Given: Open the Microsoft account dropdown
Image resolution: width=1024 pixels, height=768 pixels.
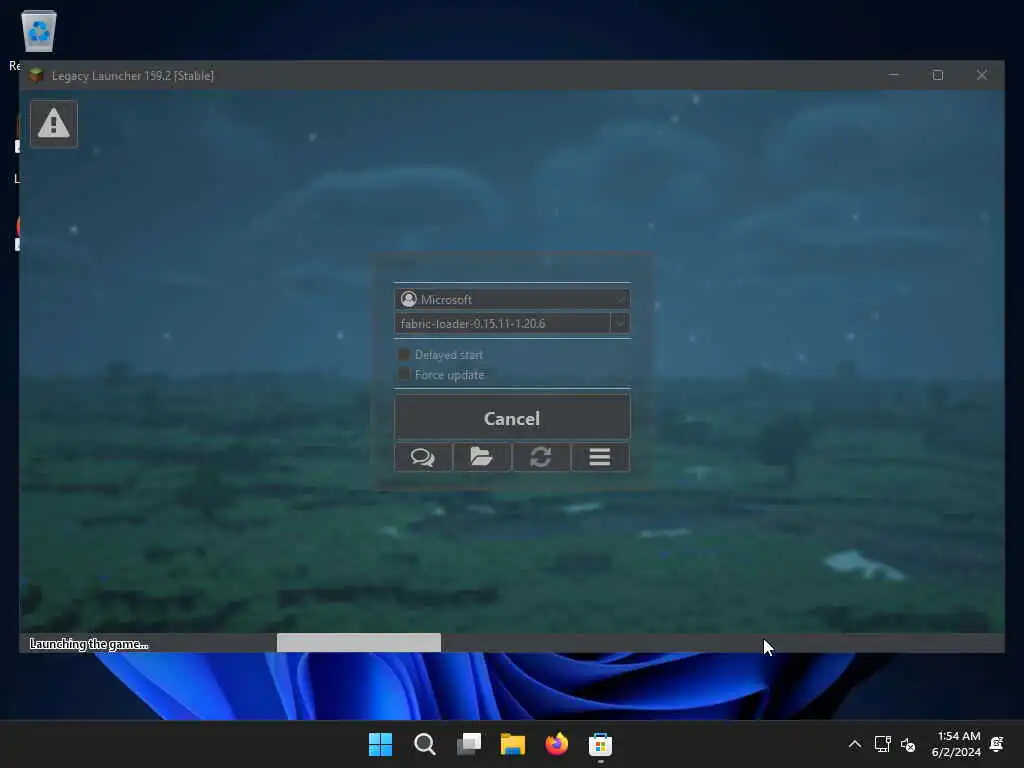Looking at the screenshot, I should pyautogui.click(x=512, y=299).
